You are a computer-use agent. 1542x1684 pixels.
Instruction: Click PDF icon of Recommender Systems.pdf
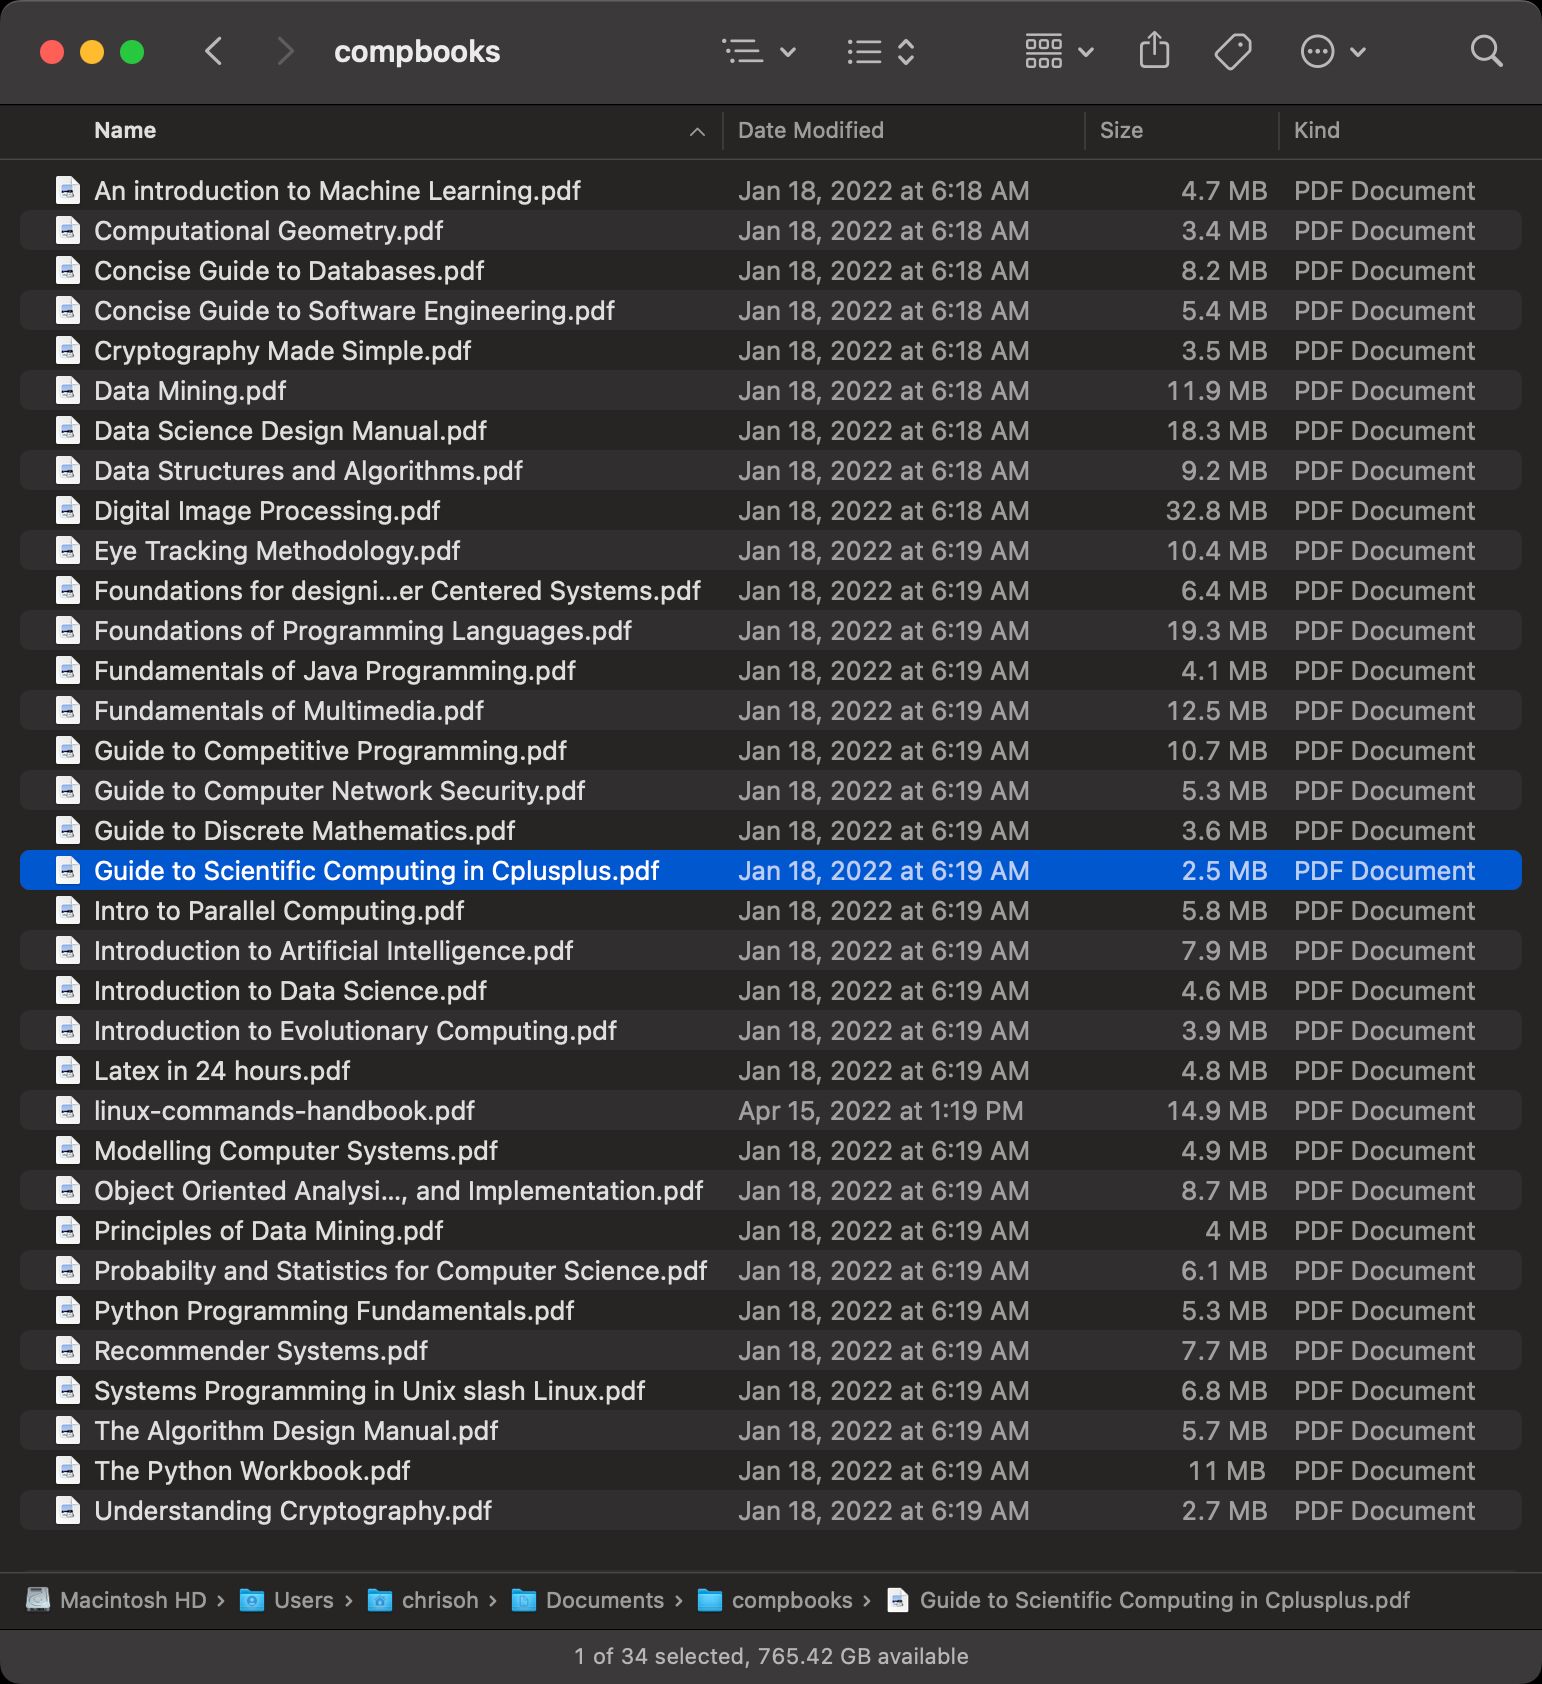pos(68,1350)
